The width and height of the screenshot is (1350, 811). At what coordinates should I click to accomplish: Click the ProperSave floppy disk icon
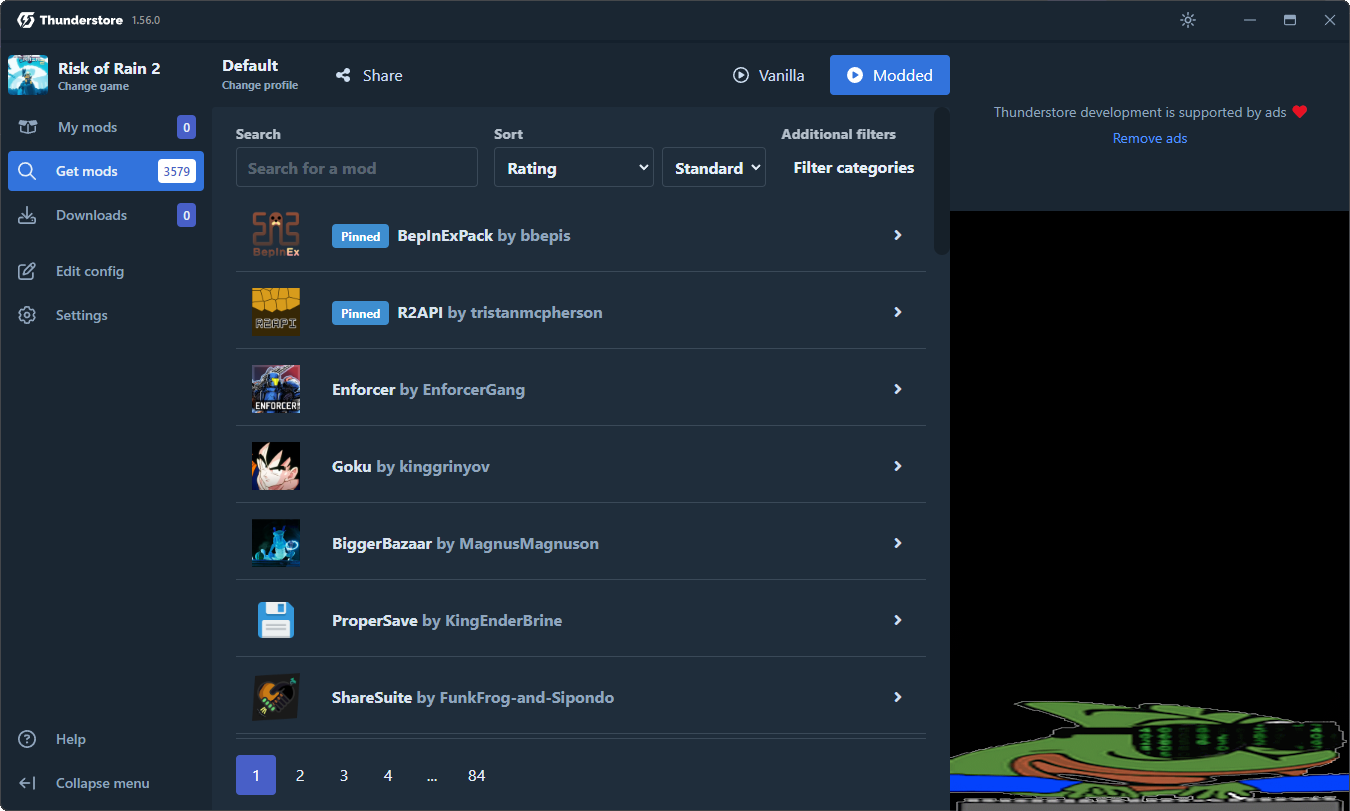(276, 620)
